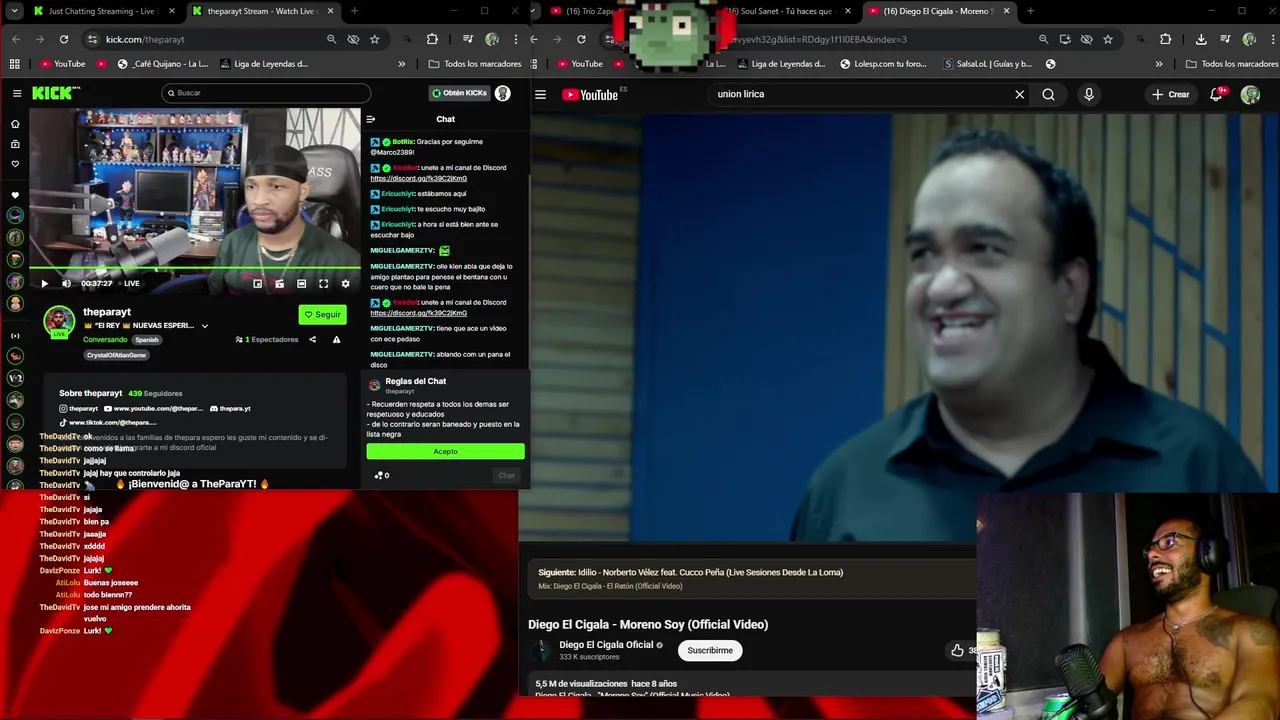Close the Diego El Cigala tab
1280x720 pixels.
[x=1006, y=11]
